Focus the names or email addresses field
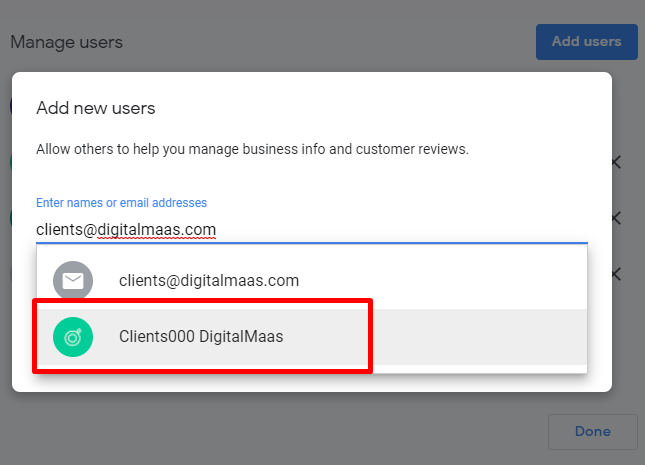The width and height of the screenshot is (645, 465). click(x=311, y=230)
